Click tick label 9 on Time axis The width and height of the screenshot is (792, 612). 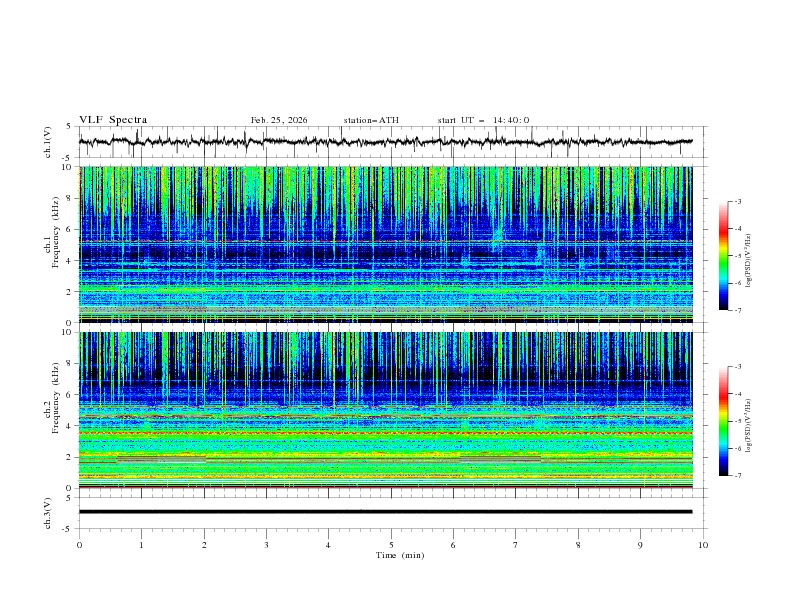[x=640, y=545]
